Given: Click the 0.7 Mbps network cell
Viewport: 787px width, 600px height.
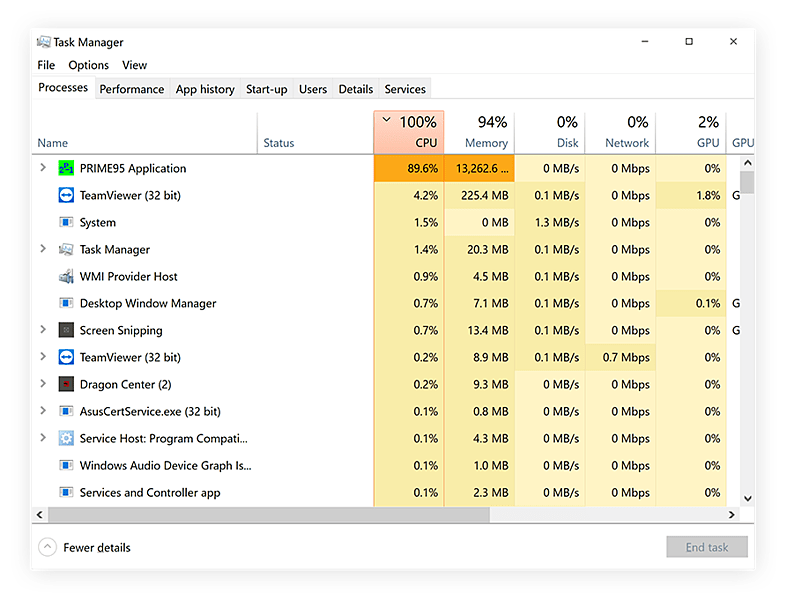Looking at the screenshot, I should coord(620,357).
